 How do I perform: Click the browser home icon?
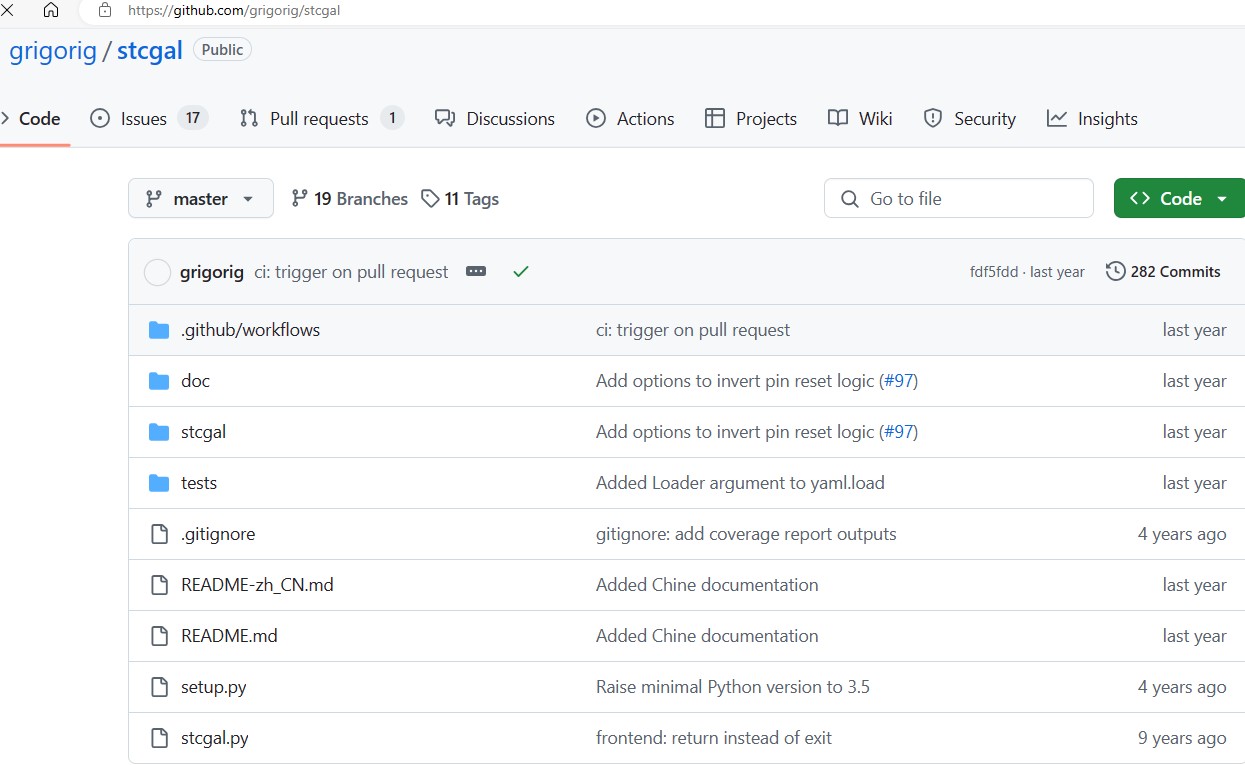[51, 11]
